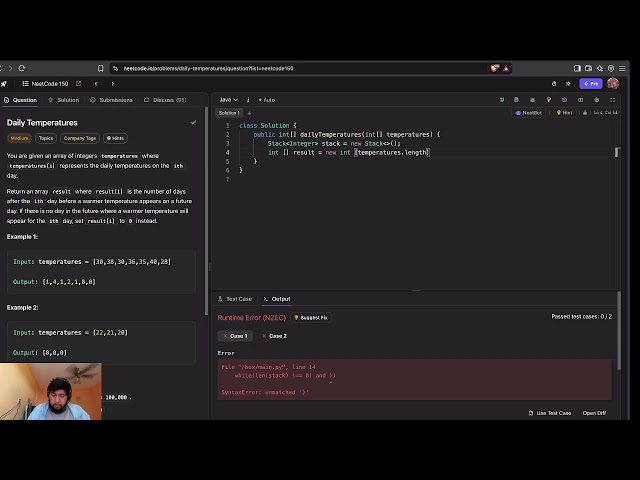Open the browser hamburger menu
This screenshot has width=640, height=480.
[622, 68]
